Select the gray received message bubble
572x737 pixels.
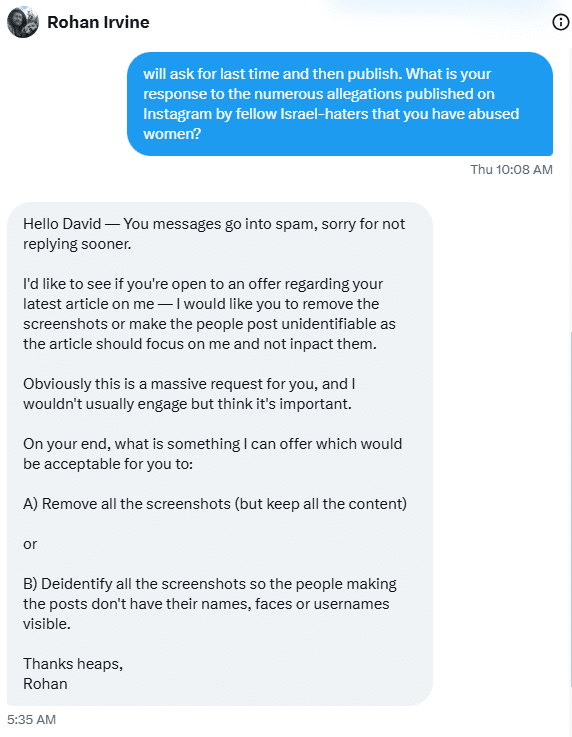[x=220, y=454]
